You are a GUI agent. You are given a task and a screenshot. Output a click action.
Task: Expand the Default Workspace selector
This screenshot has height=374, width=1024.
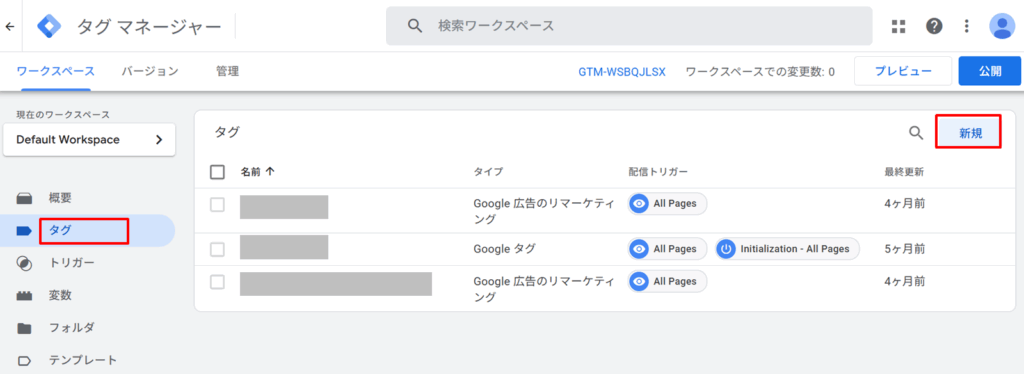click(89, 140)
